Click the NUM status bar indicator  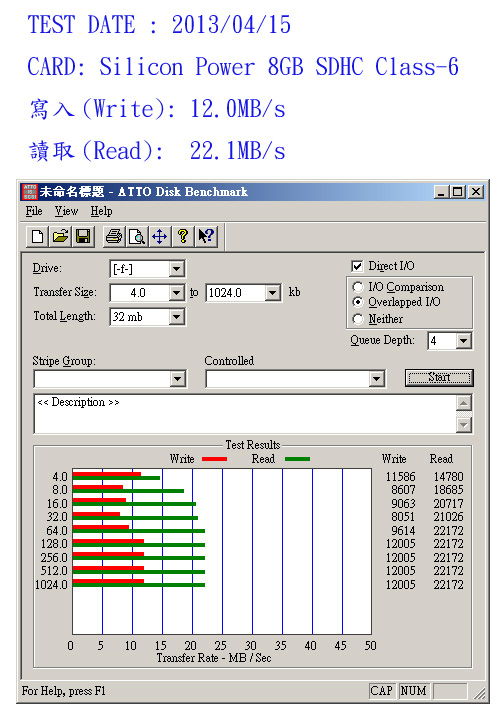(x=414, y=691)
